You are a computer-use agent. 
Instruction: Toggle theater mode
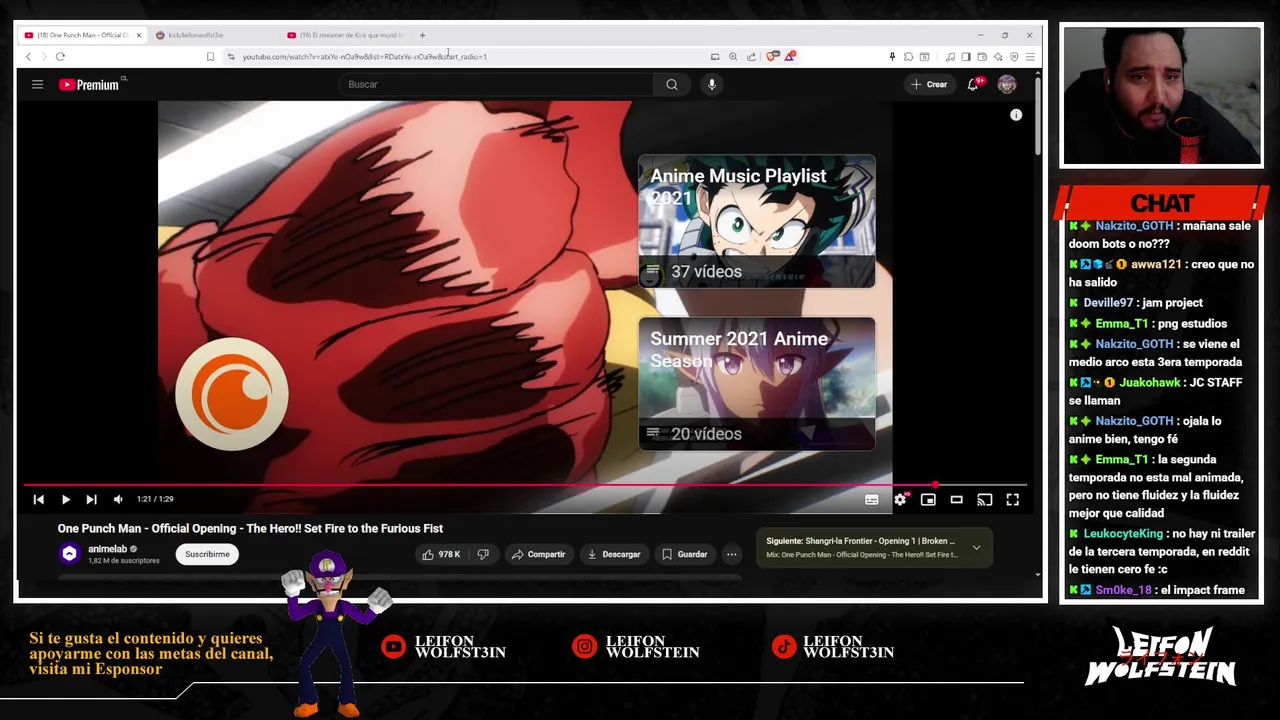(x=956, y=499)
